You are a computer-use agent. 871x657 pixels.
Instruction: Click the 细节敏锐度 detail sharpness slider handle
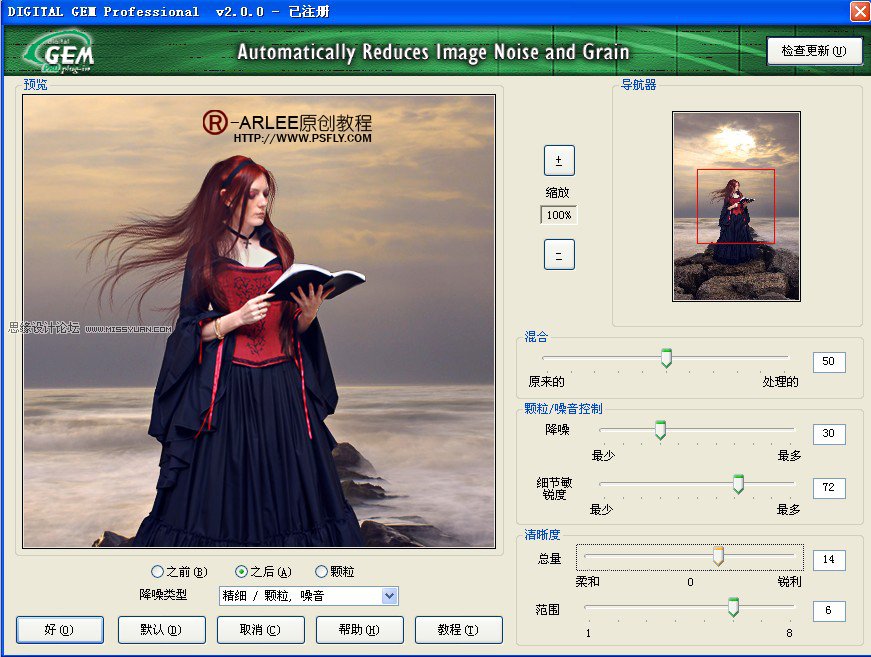738,484
